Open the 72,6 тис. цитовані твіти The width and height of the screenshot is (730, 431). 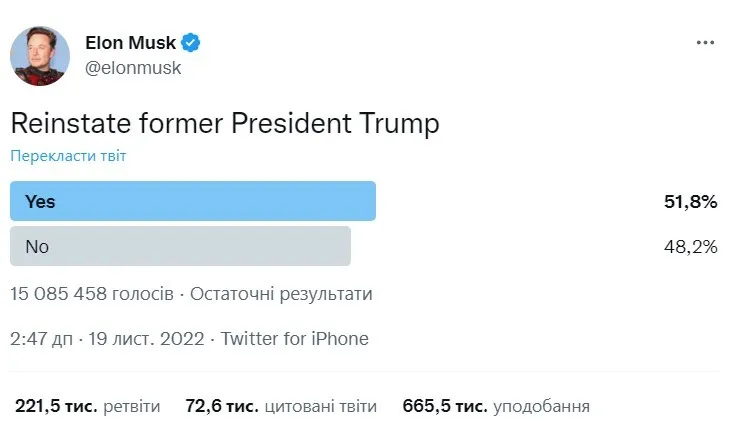click(x=281, y=406)
